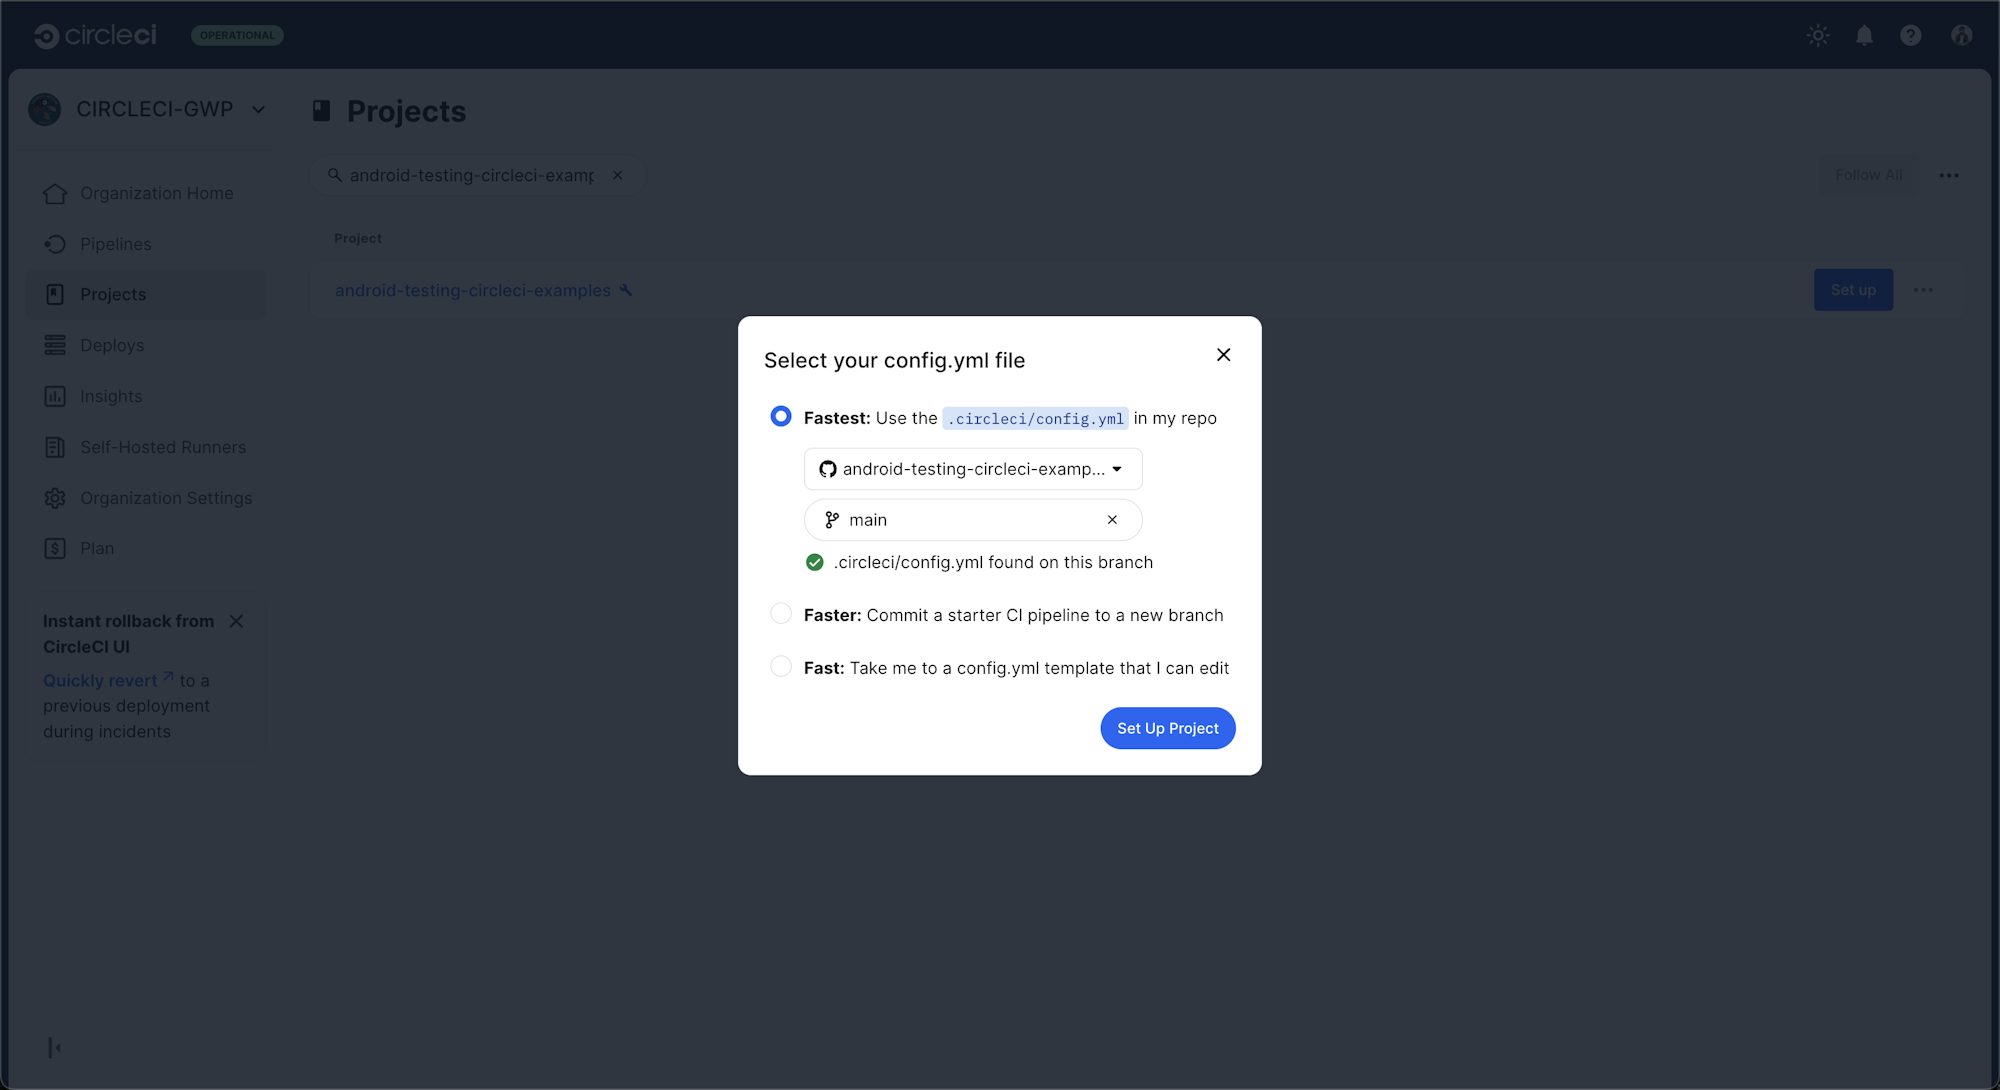Open the android-testing-circleci-examples project link
The height and width of the screenshot is (1090, 2000).
point(473,290)
